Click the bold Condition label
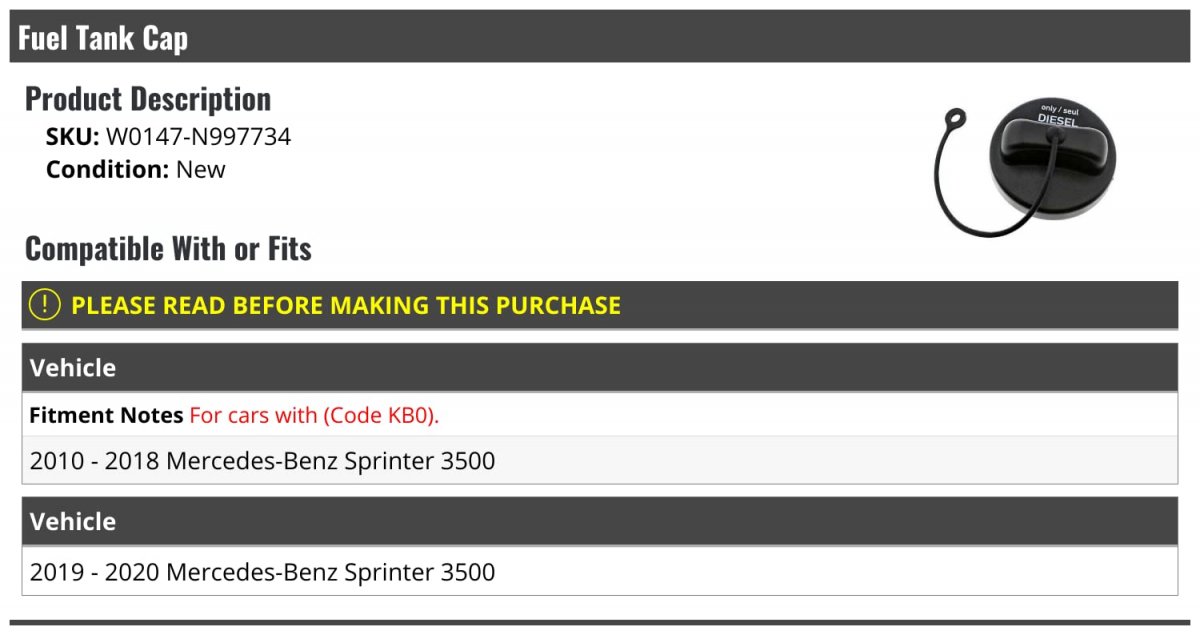The width and height of the screenshot is (1200, 635). (x=107, y=169)
